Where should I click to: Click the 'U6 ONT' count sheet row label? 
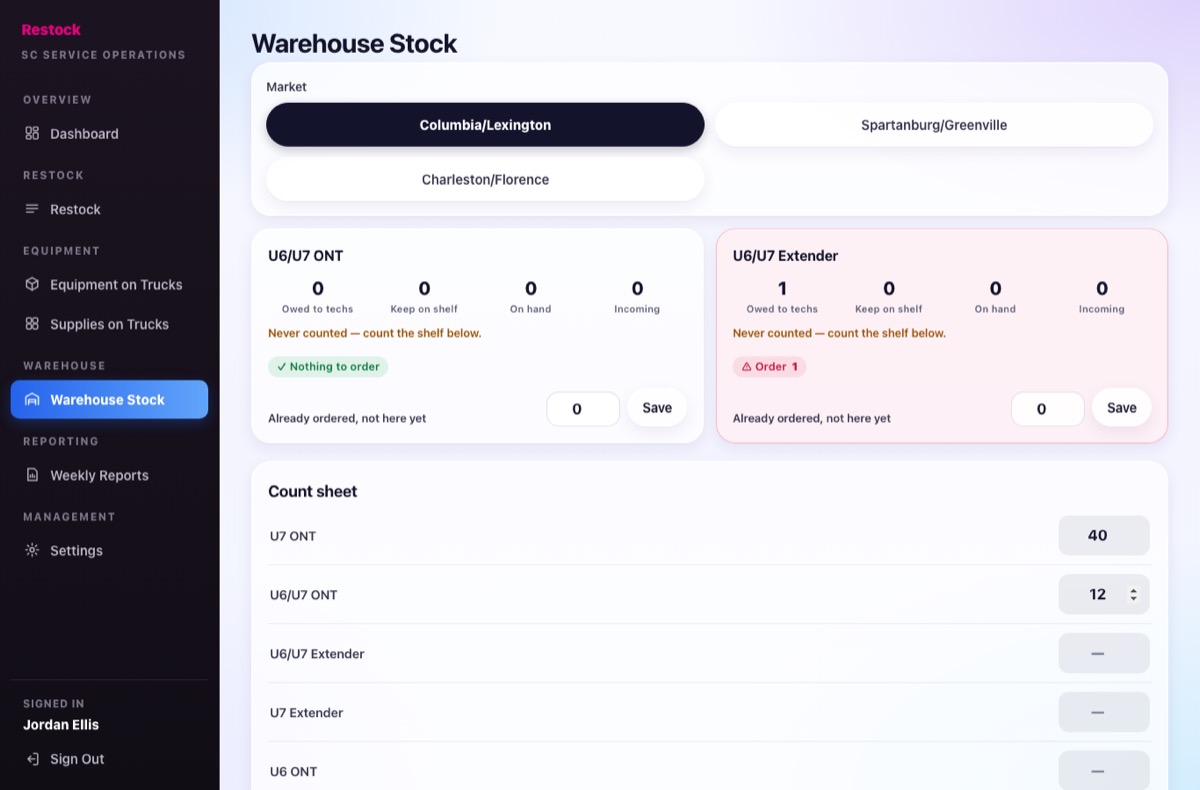coord(293,772)
